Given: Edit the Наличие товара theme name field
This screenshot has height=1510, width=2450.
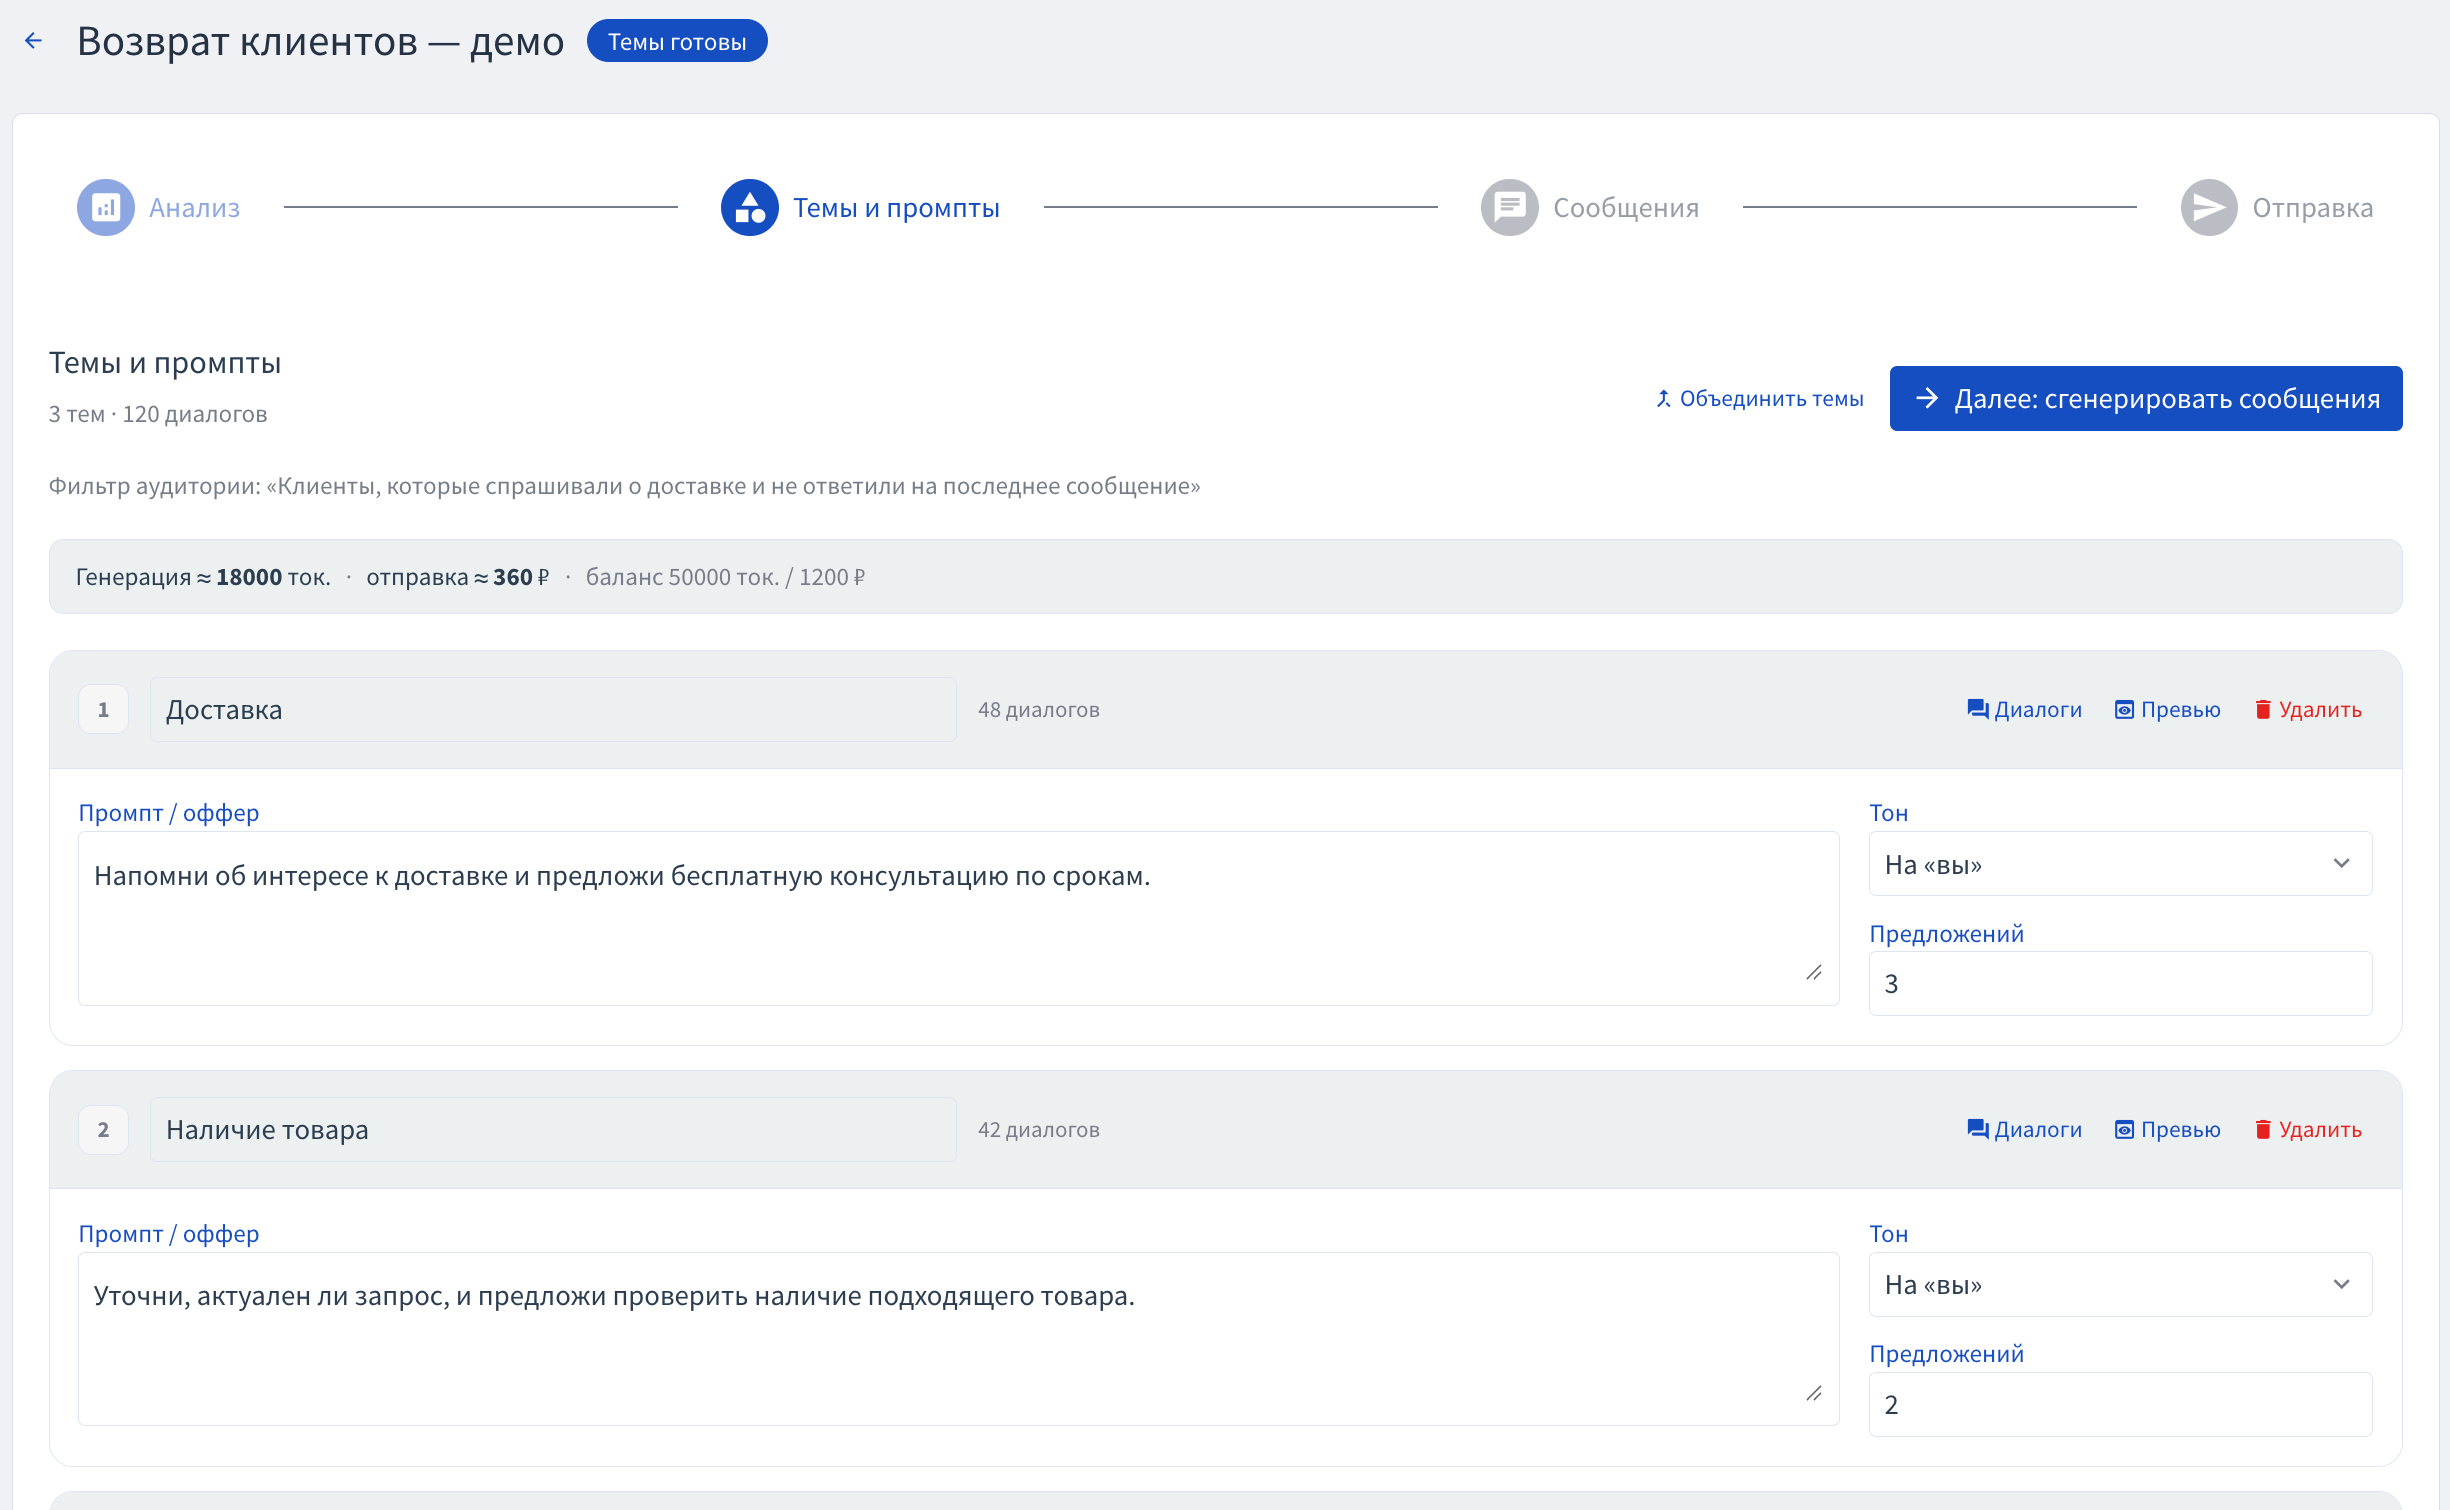Looking at the screenshot, I should 553,1129.
